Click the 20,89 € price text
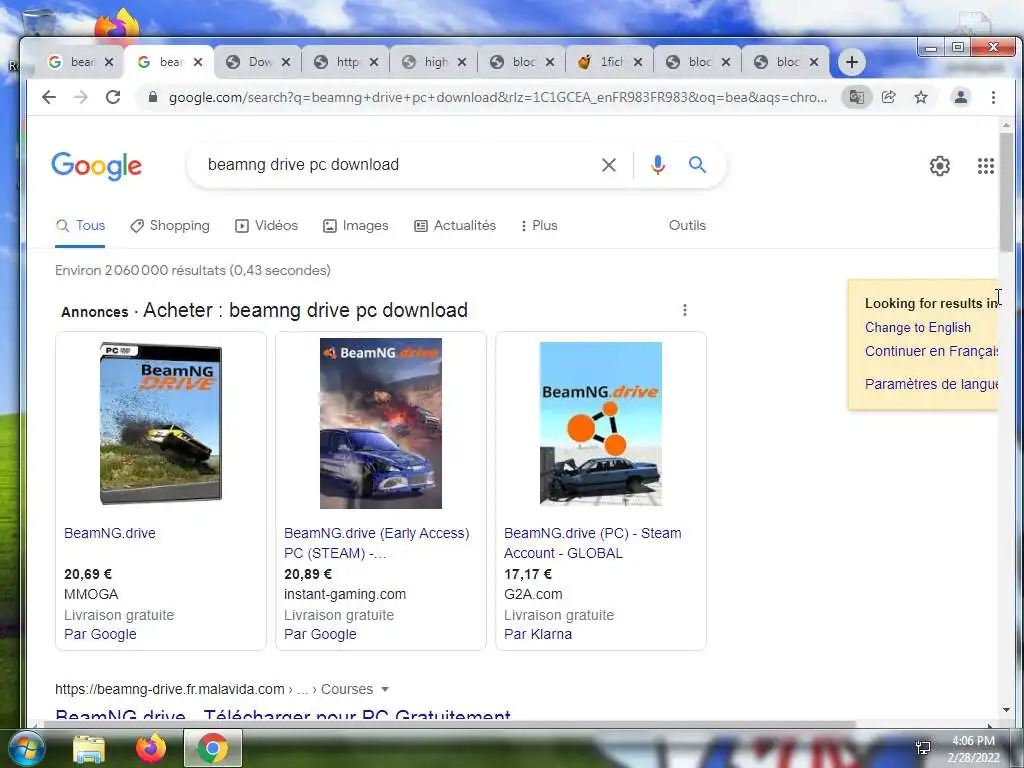This screenshot has width=1024, height=768. click(308, 575)
